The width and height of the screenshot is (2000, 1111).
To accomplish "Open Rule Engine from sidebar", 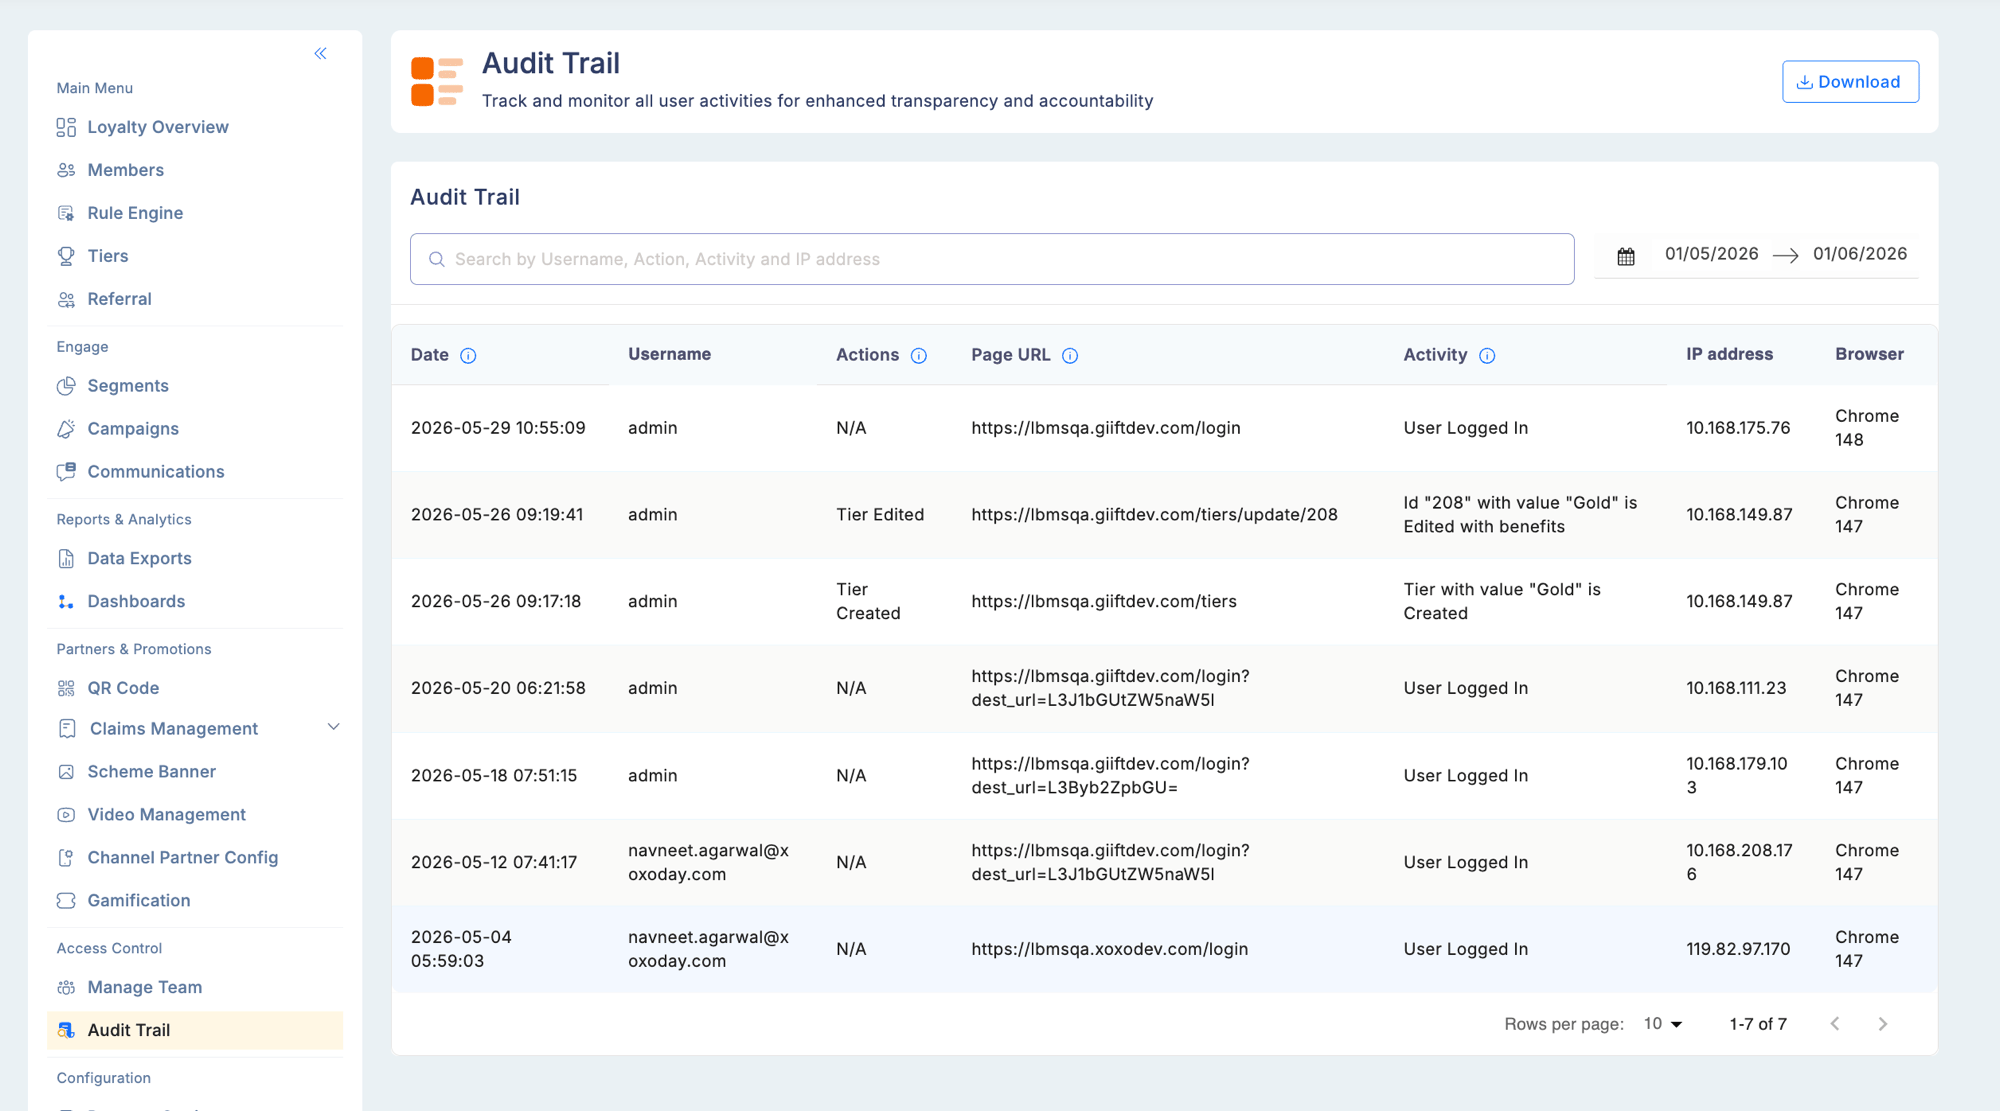I will point(135,213).
